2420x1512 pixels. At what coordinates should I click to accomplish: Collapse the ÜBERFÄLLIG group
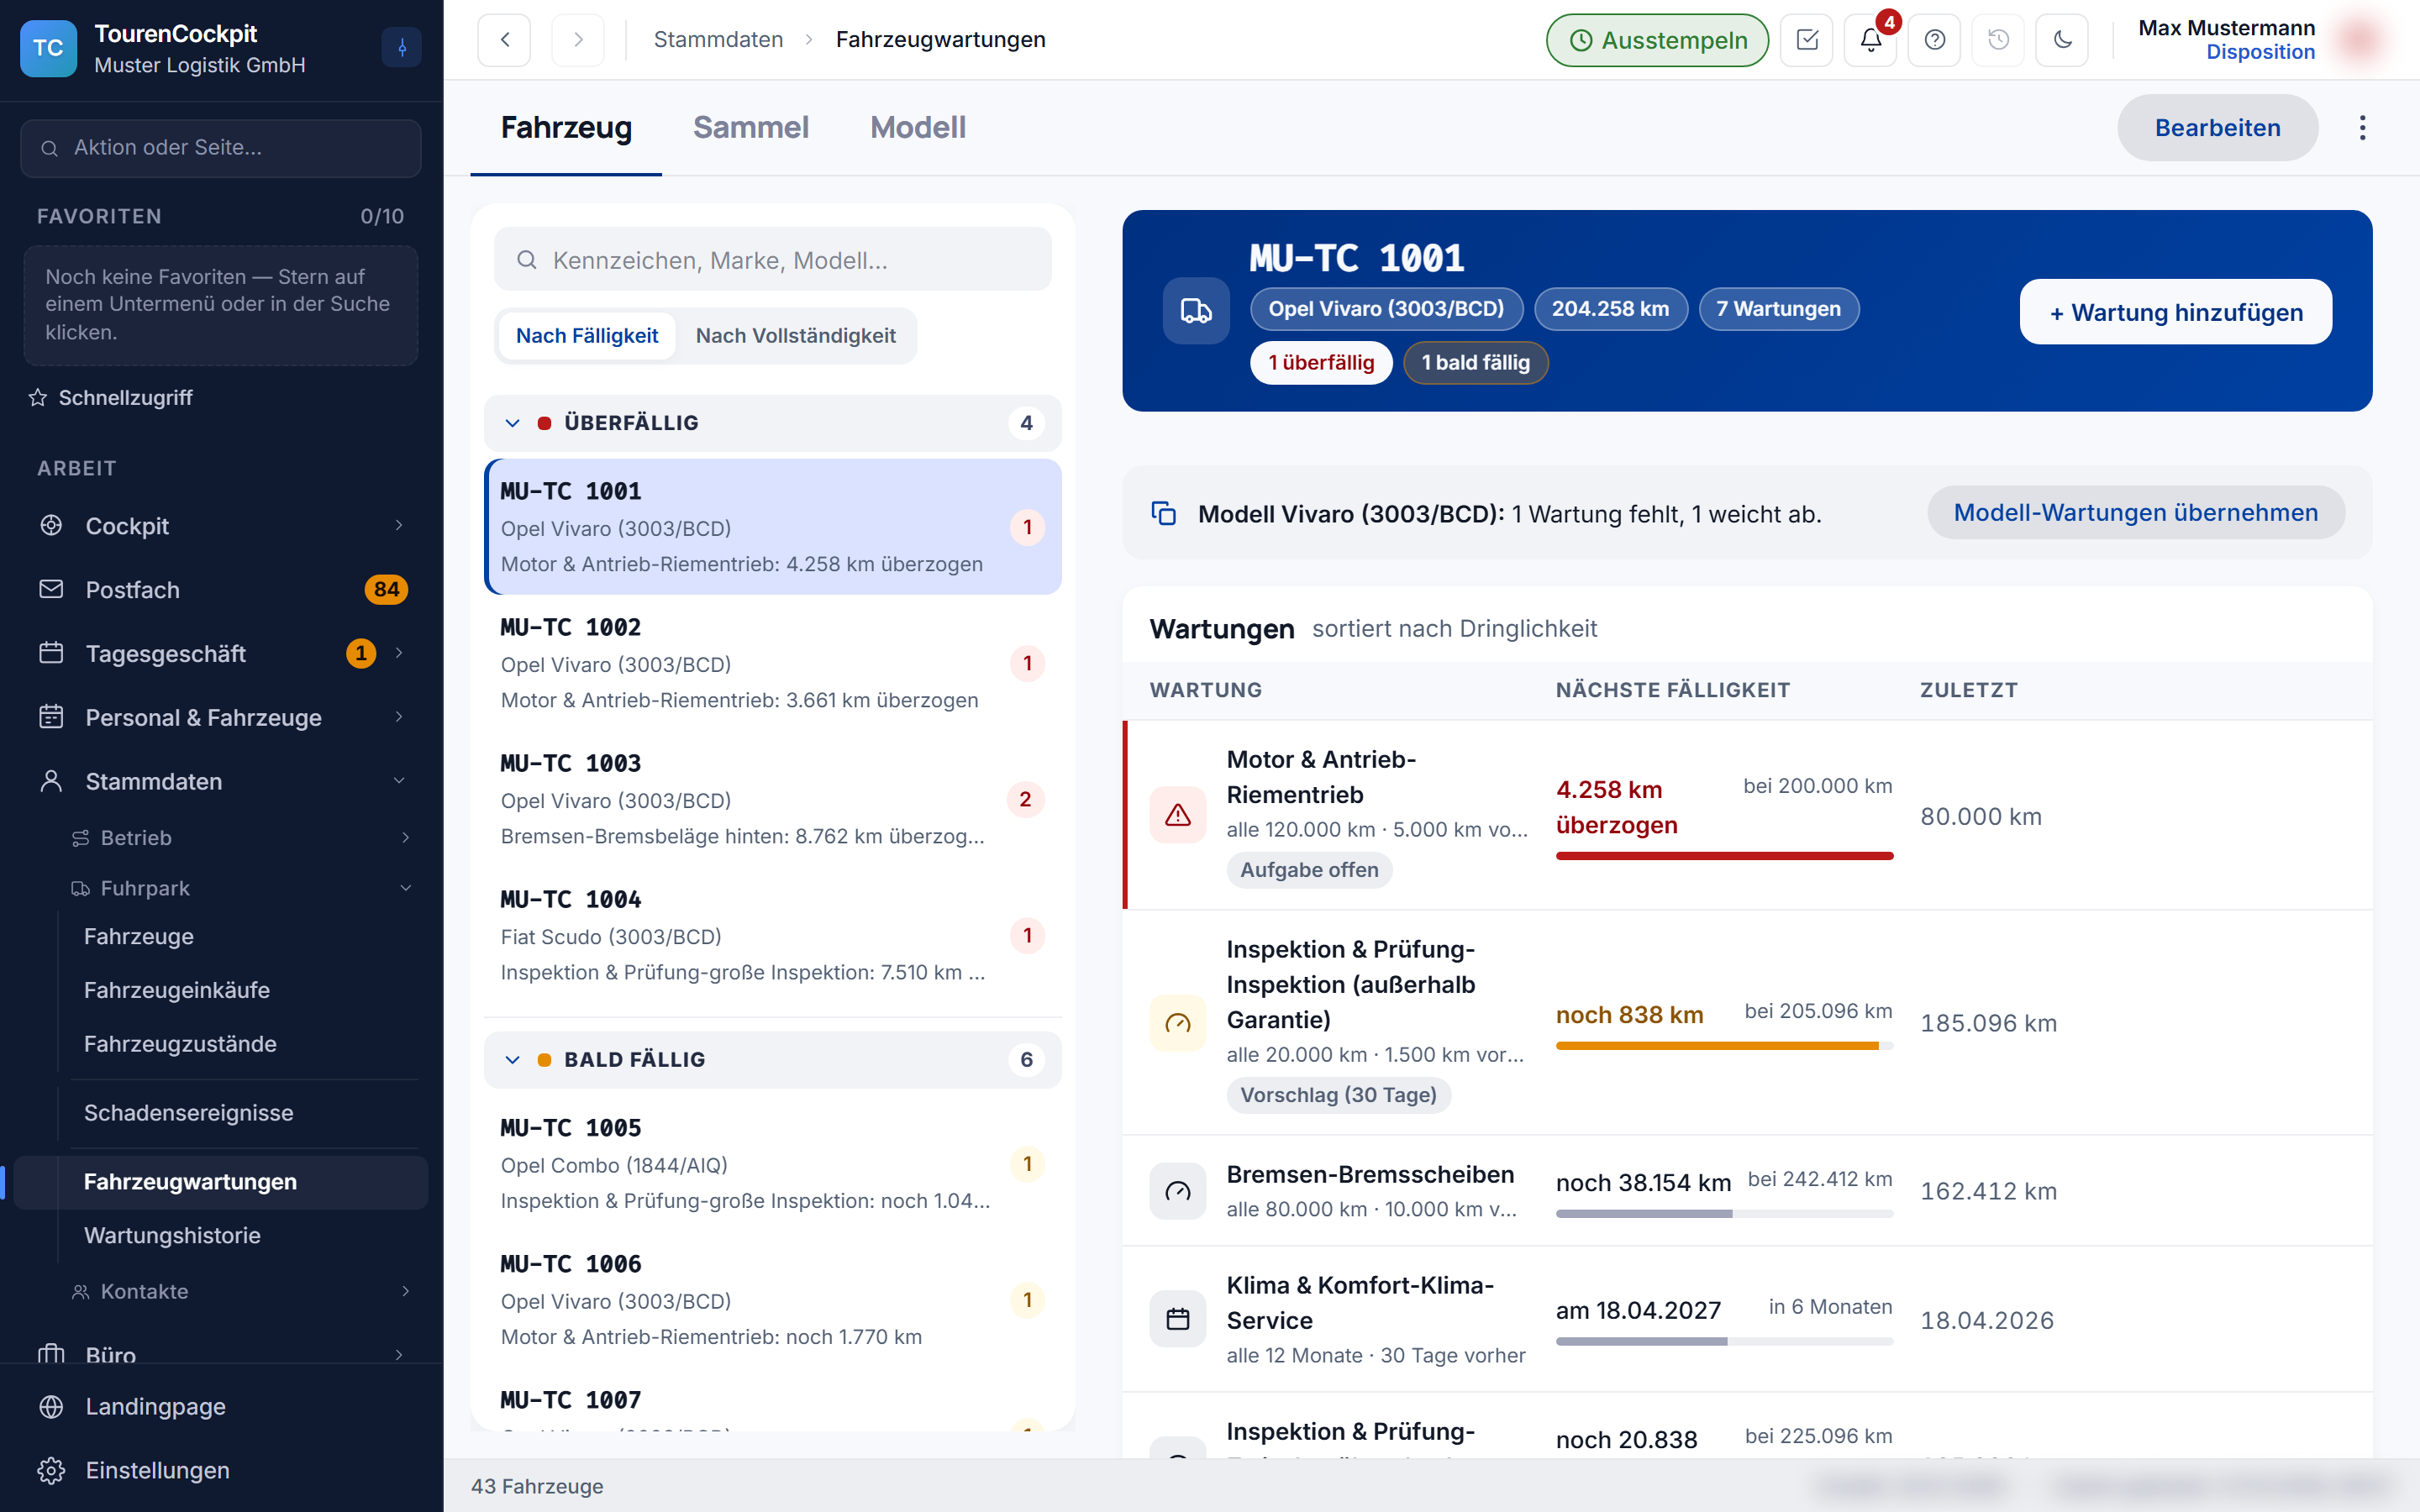(x=772, y=423)
